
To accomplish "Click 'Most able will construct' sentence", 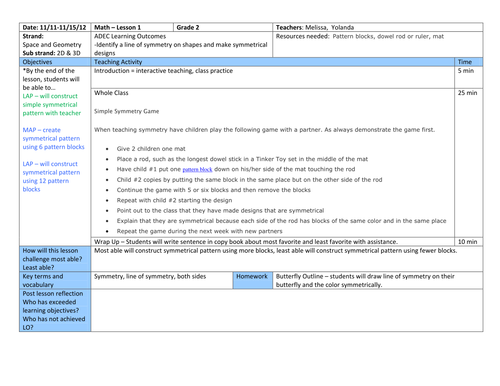I will (275, 250).
